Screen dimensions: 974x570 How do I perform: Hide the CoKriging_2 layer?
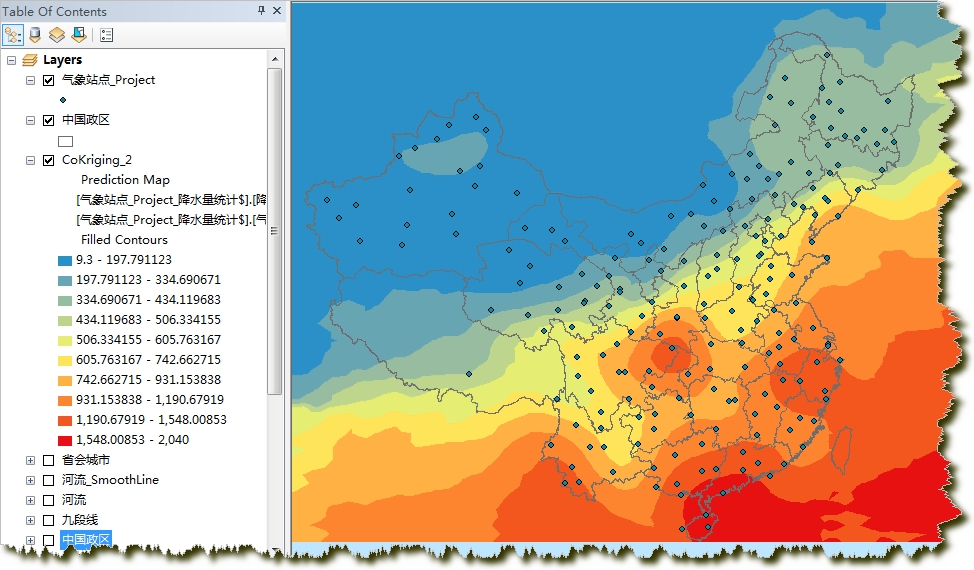[49, 160]
